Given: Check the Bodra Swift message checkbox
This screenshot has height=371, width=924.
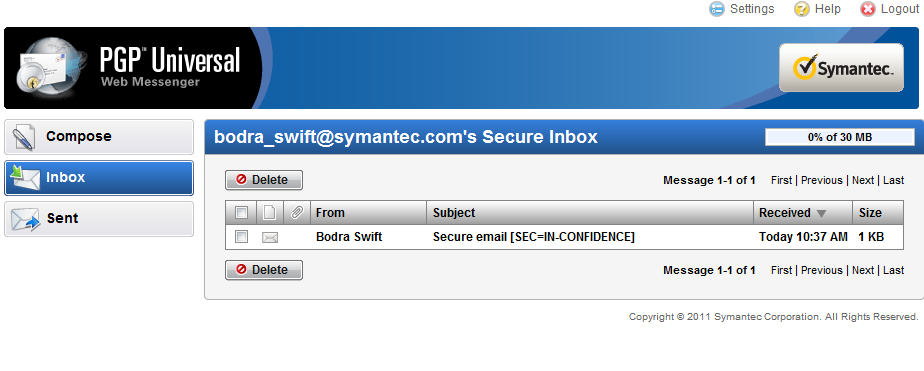Looking at the screenshot, I should pyautogui.click(x=242, y=237).
